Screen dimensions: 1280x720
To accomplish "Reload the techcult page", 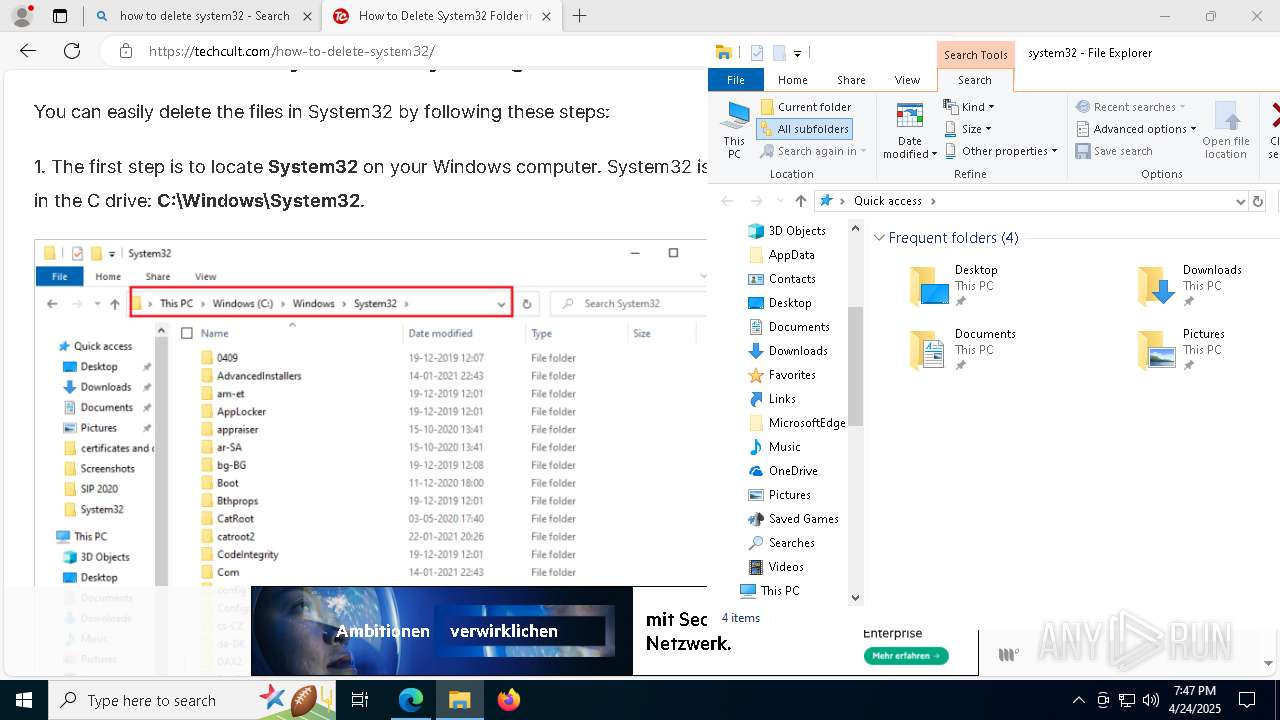I will click(72, 51).
